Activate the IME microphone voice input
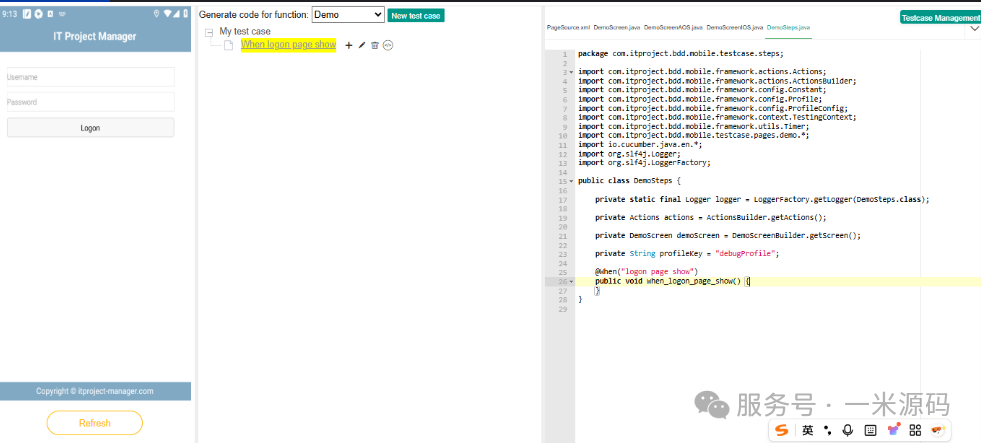The height and width of the screenshot is (443, 981). (x=848, y=430)
